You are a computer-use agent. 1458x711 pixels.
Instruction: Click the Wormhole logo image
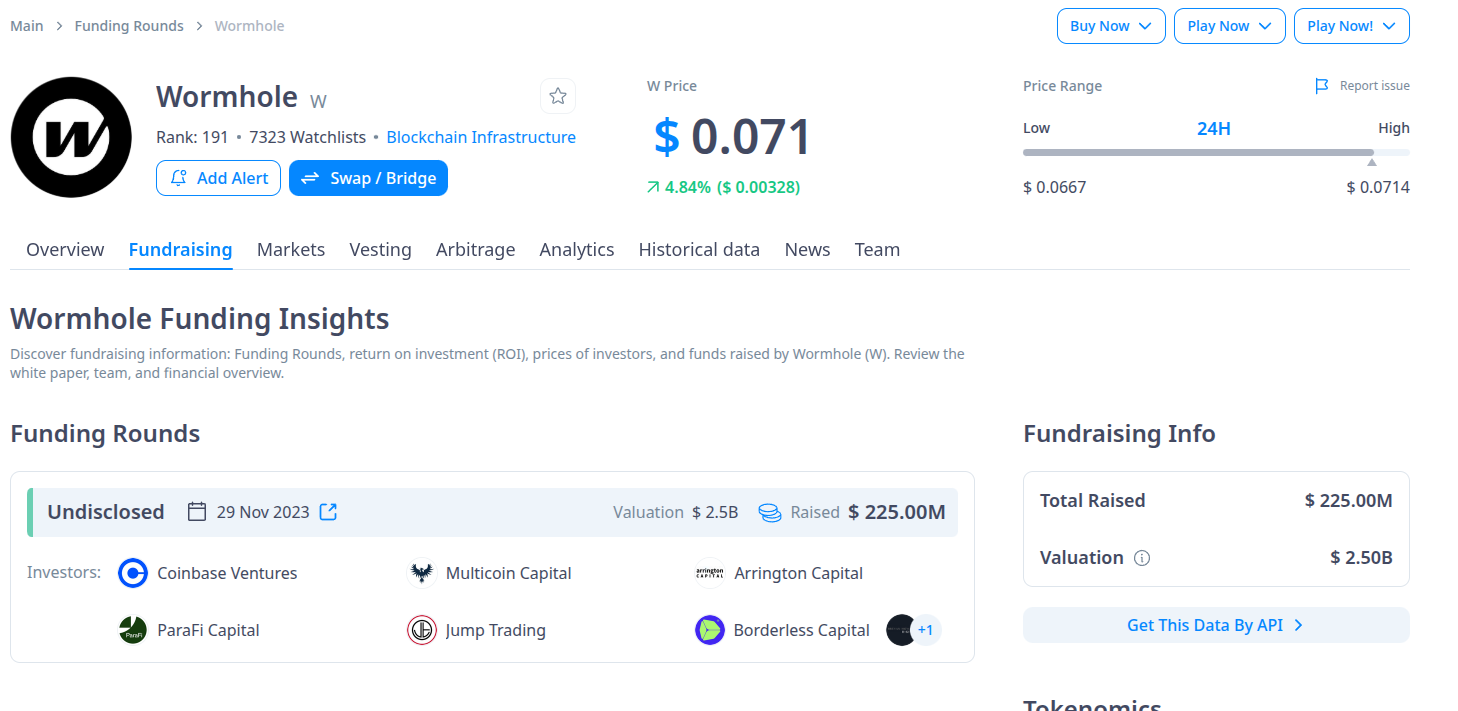coord(71,137)
